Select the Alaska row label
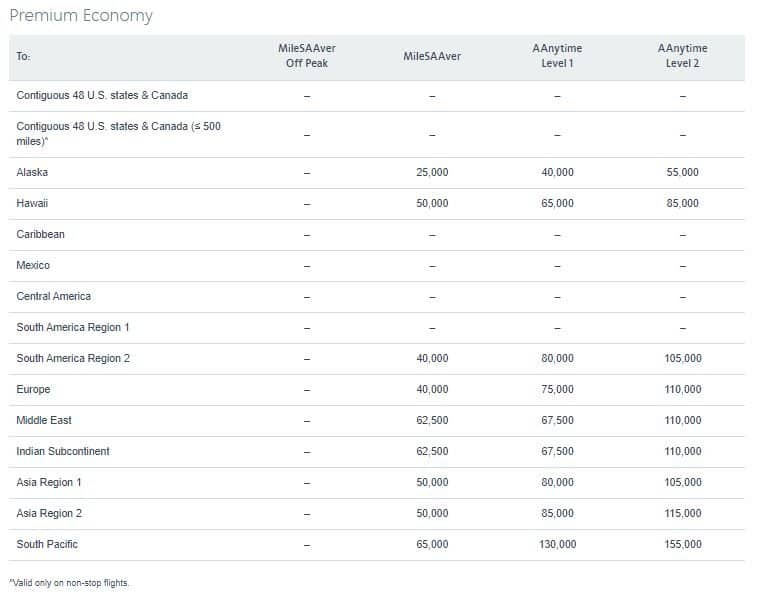Screen dimensions: 762x593 [32, 173]
